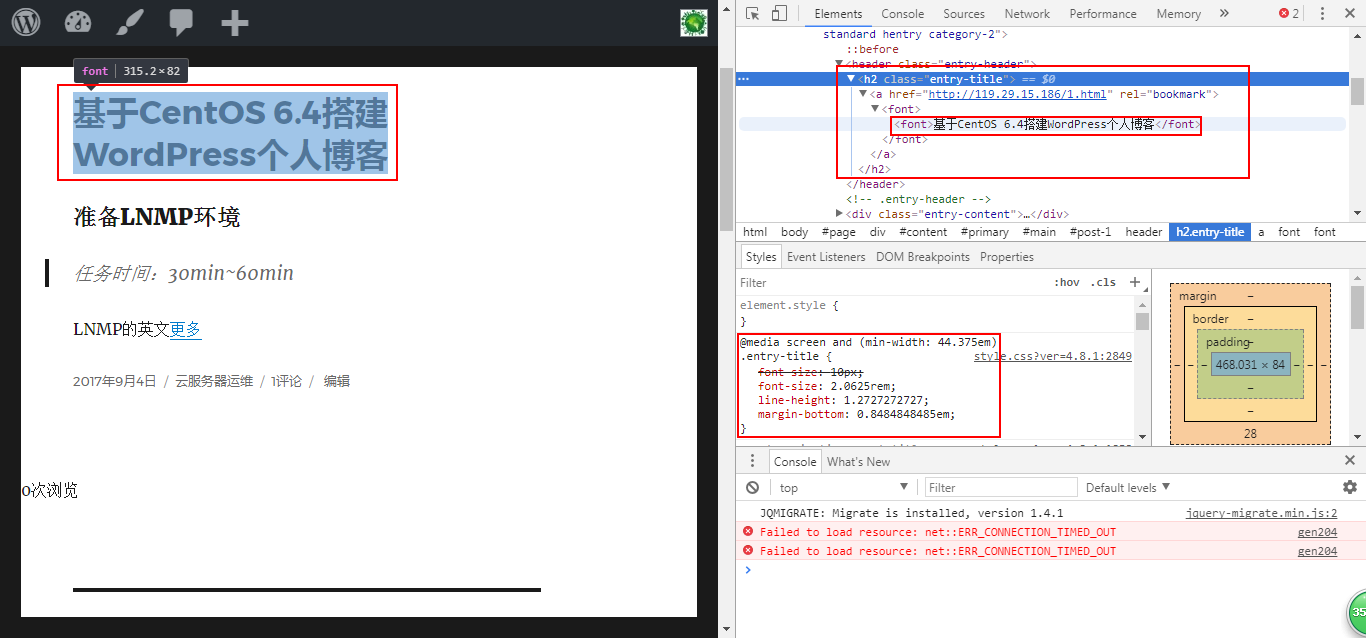1366x638 pixels.
Task: Collapse the anchor href node
Action: (864, 94)
